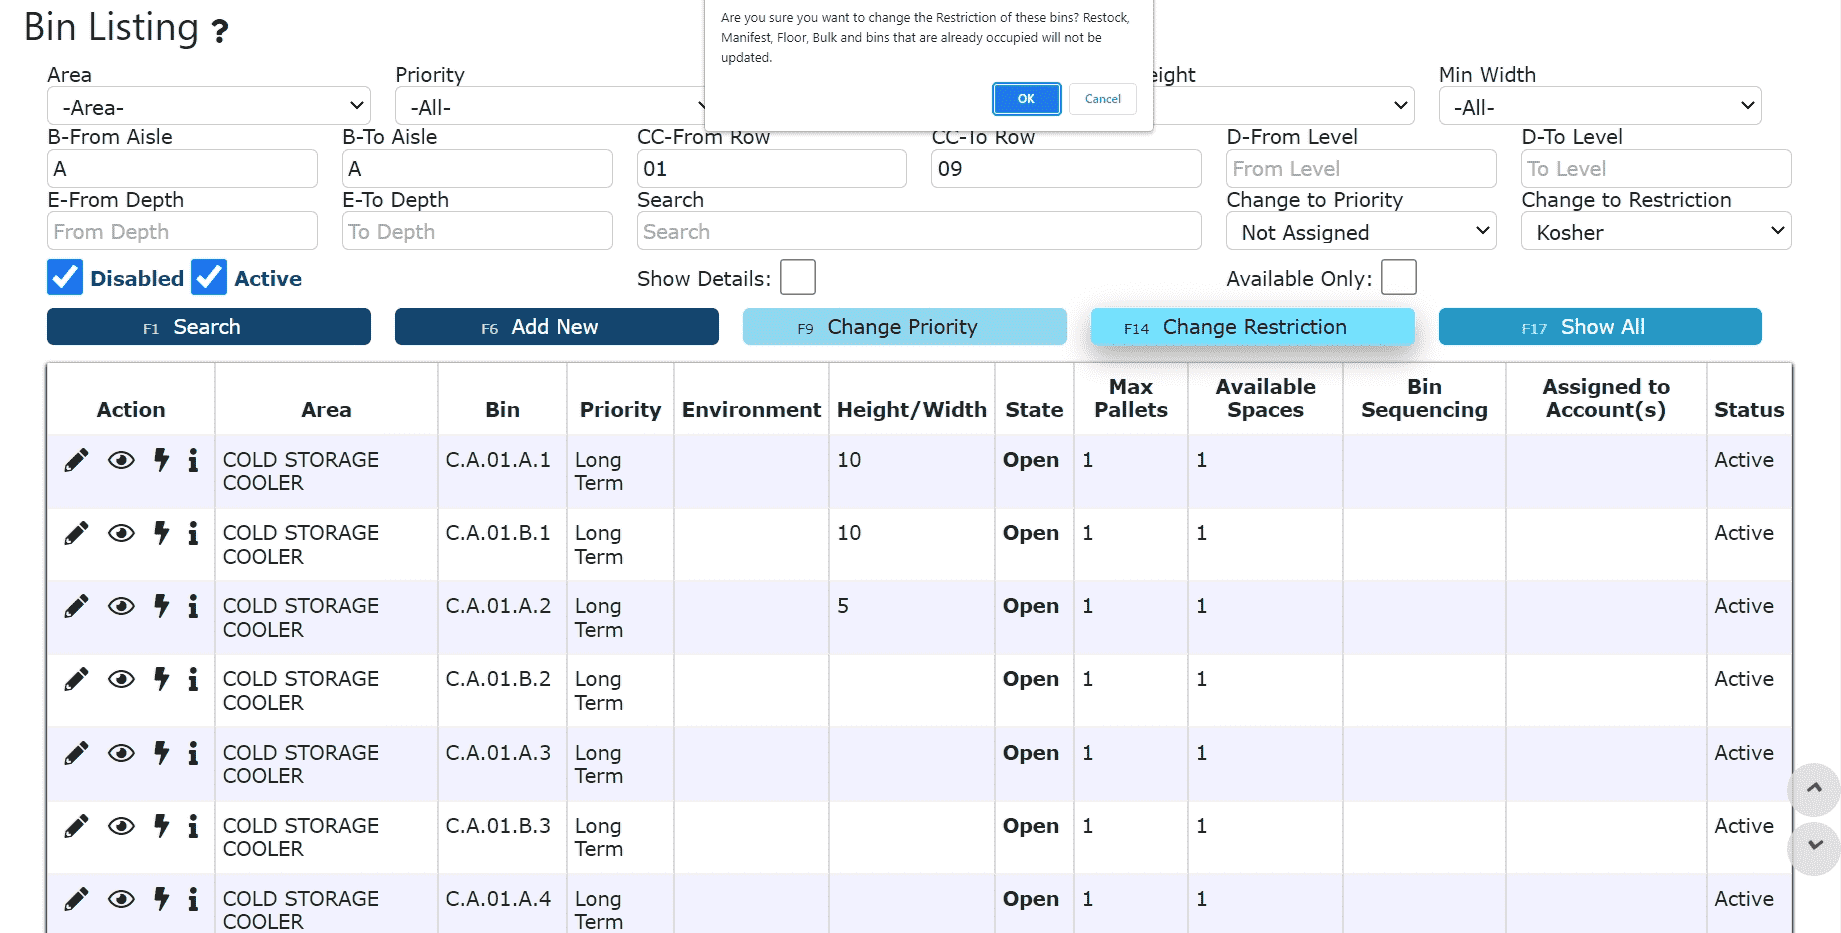Open info icon for bin C.A.01.B.2
This screenshot has height=933, width=1841.
point(193,679)
